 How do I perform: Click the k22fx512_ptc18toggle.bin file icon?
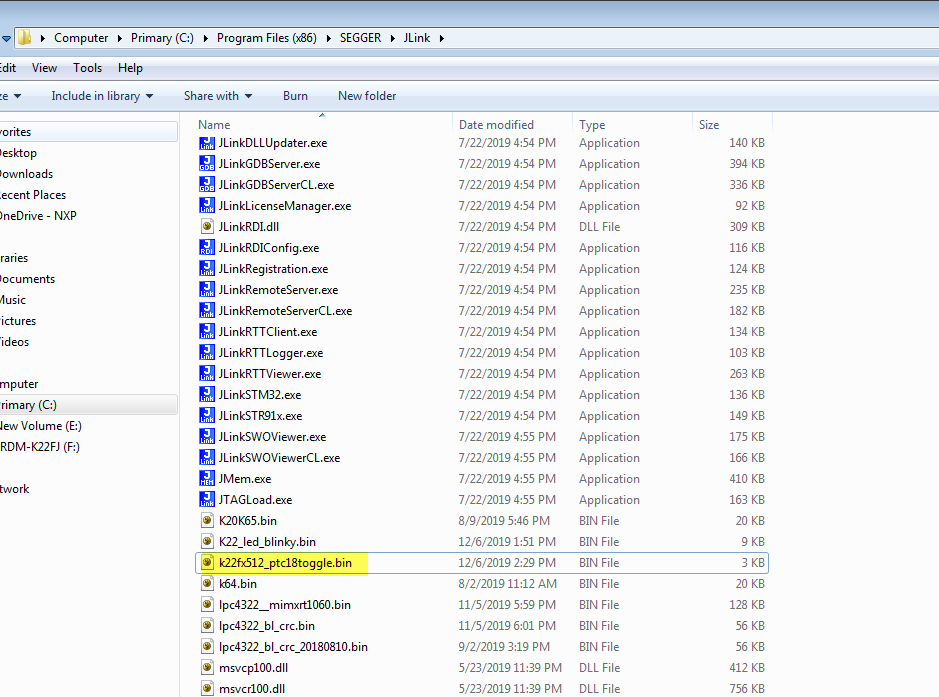[x=207, y=563]
